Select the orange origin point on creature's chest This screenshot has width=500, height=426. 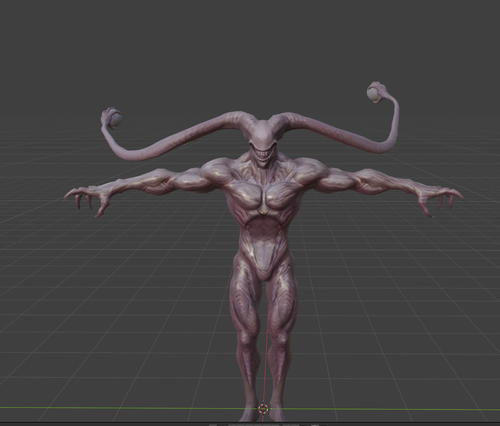point(263,212)
